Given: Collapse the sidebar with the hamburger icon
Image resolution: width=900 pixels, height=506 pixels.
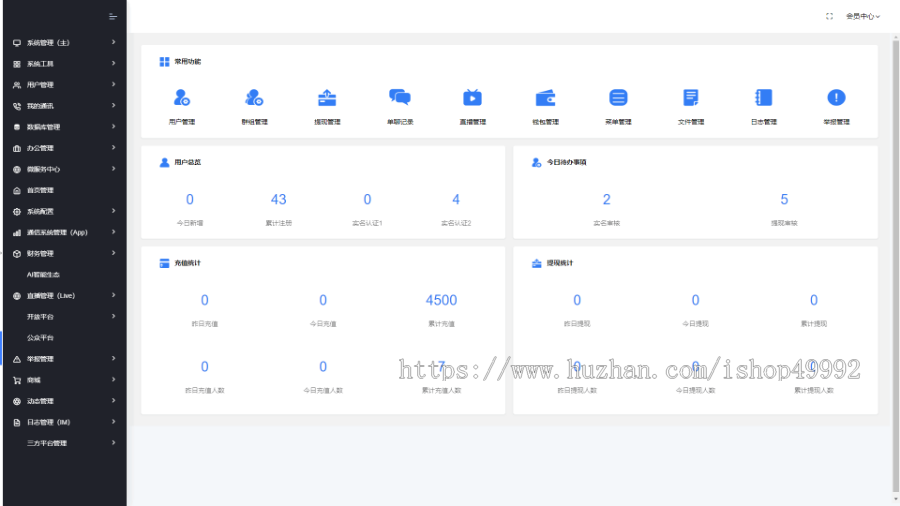Looking at the screenshot, I should click(113, 16).
